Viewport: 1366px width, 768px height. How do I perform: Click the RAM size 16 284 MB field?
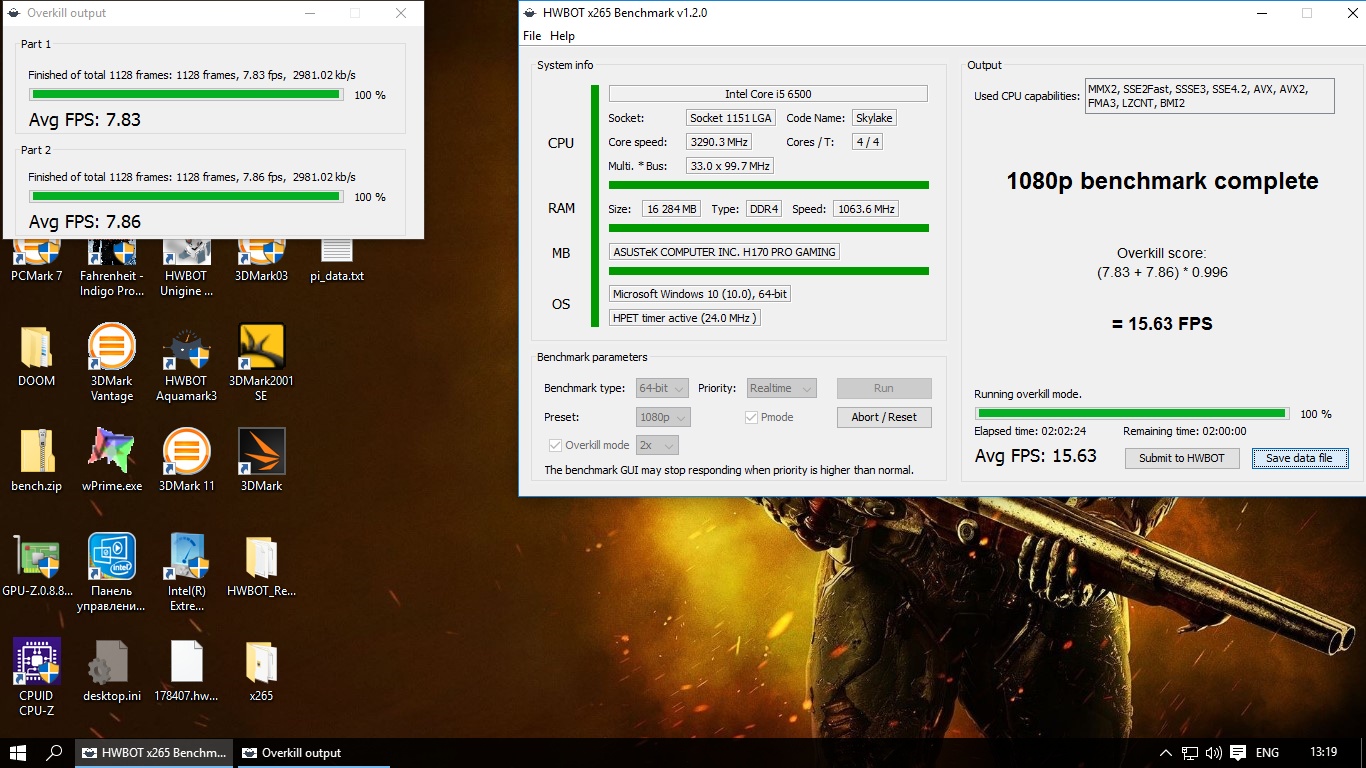pos(671,209)
